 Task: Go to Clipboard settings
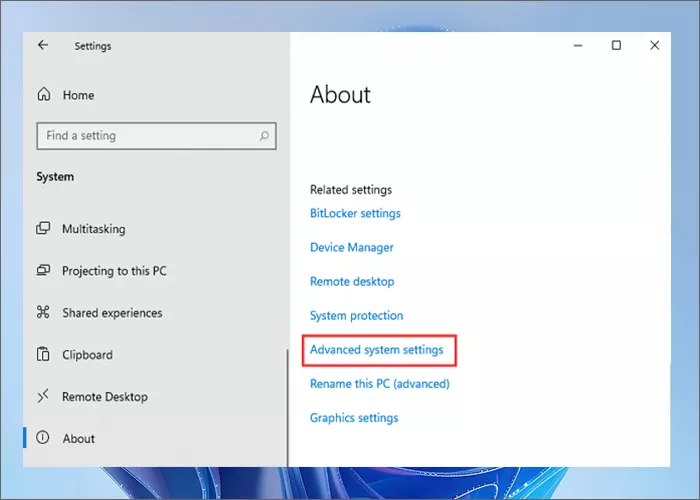88,355
